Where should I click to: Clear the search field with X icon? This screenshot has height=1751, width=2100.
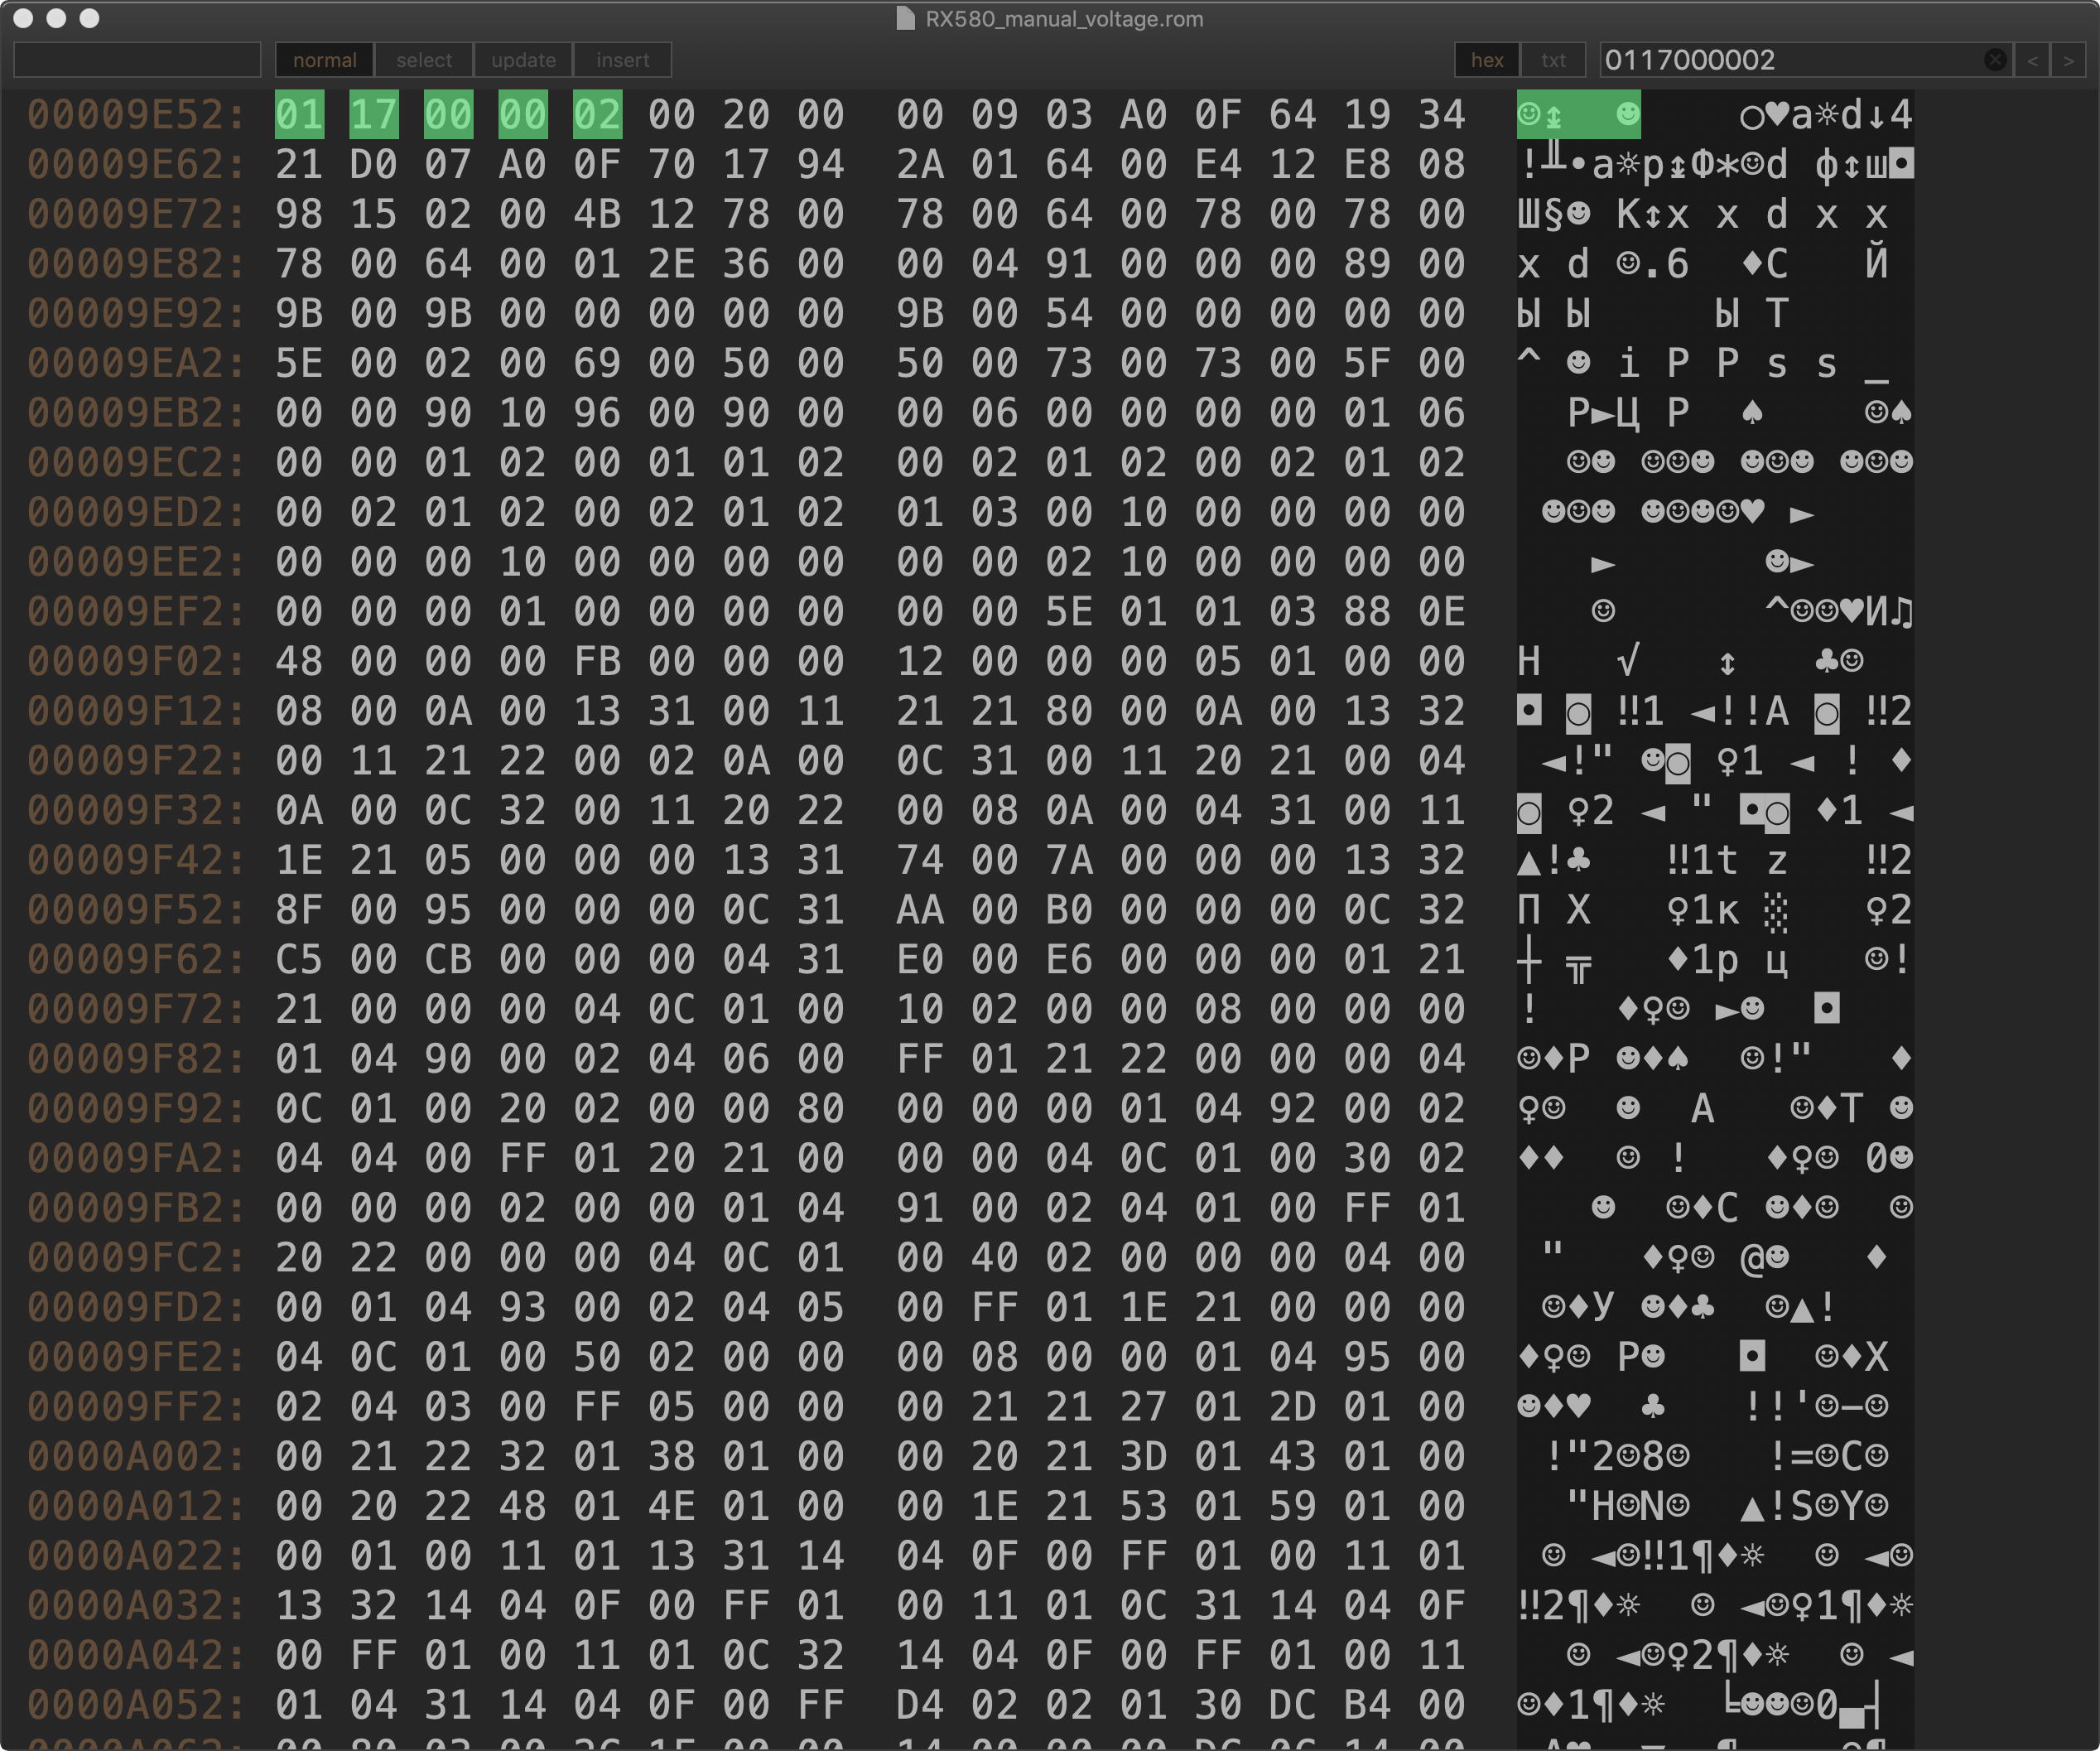click(1994, 60)
